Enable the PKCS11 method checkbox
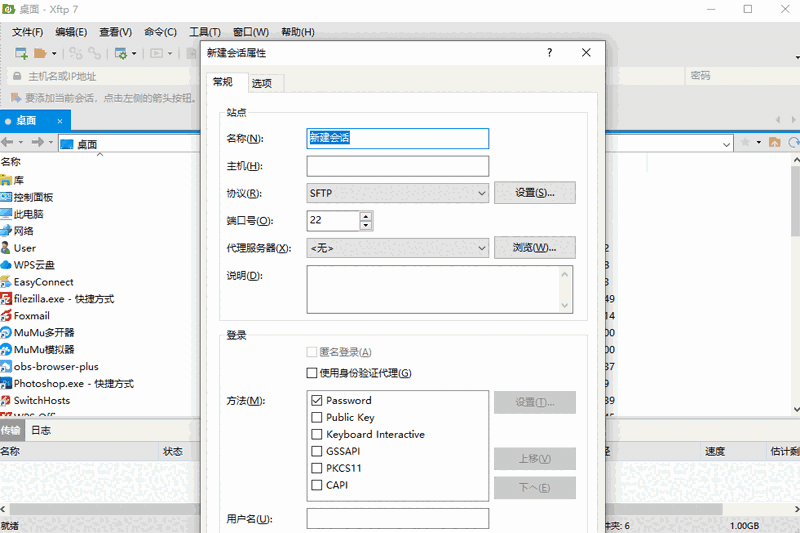The image size is (800, 533). [316, 468]
